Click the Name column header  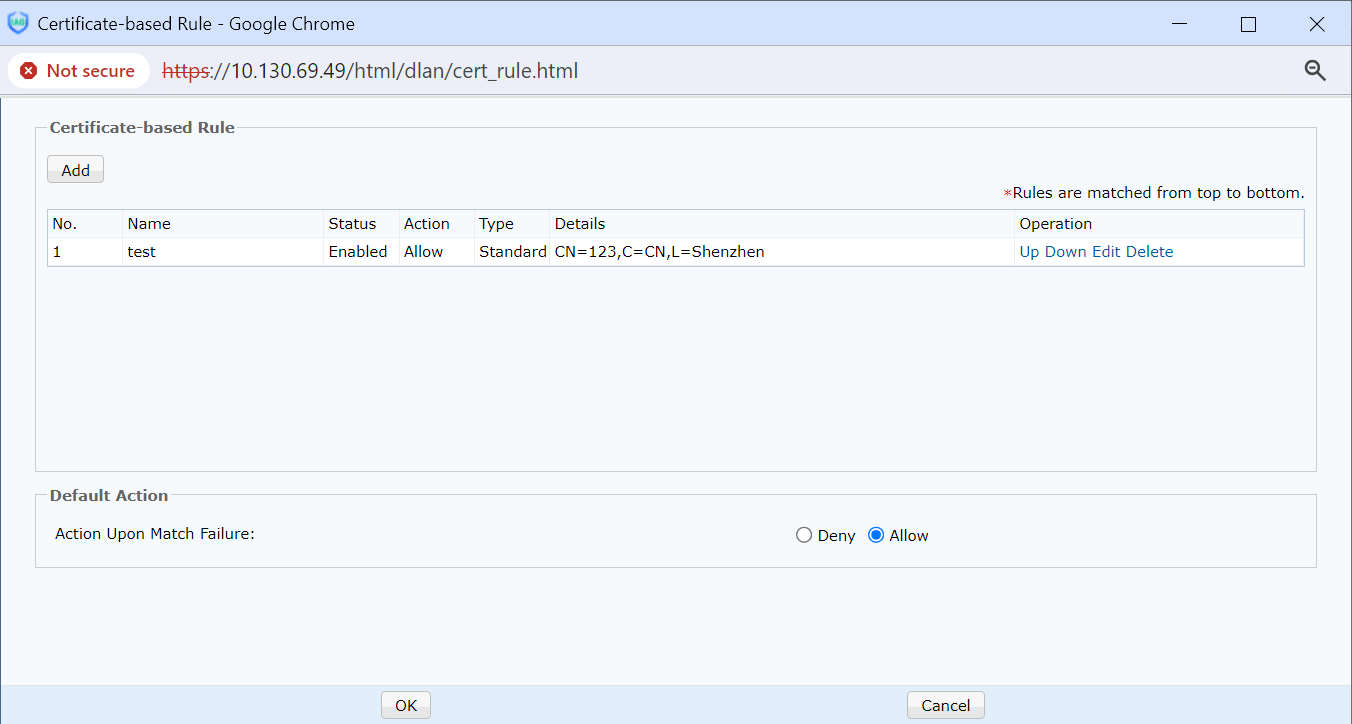[x=149, y=224]
